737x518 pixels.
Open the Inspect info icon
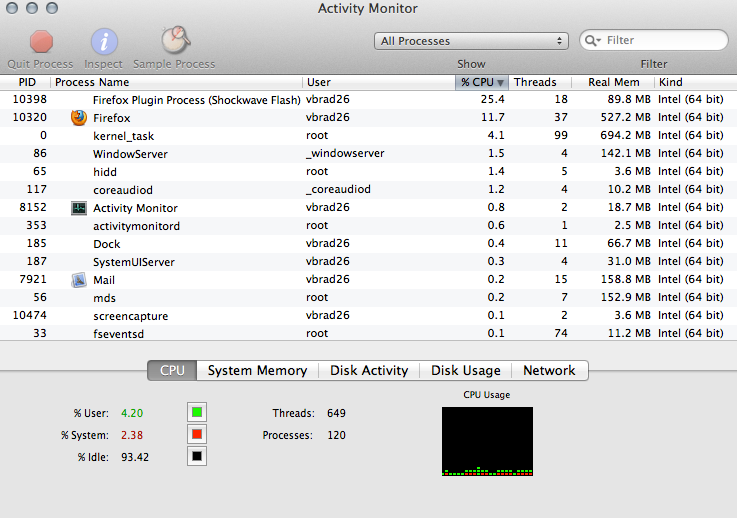104,41
